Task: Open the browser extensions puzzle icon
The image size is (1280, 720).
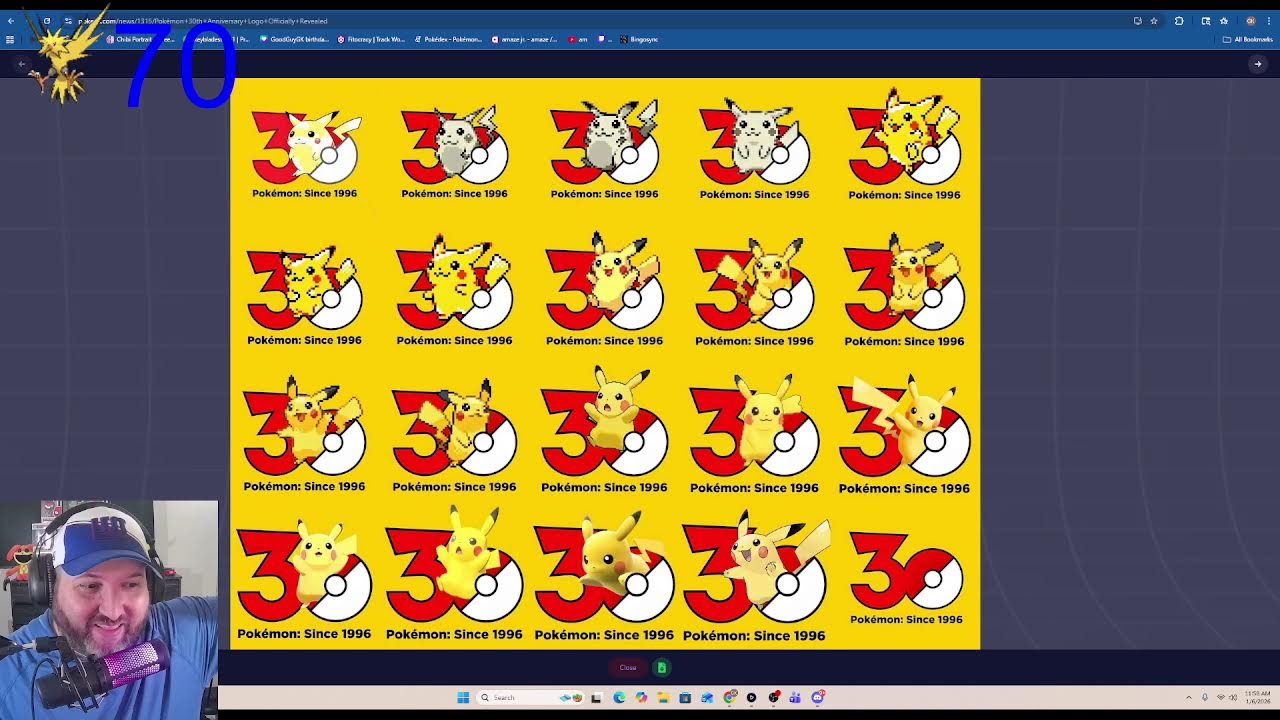Action: [x=1179, y=21]
